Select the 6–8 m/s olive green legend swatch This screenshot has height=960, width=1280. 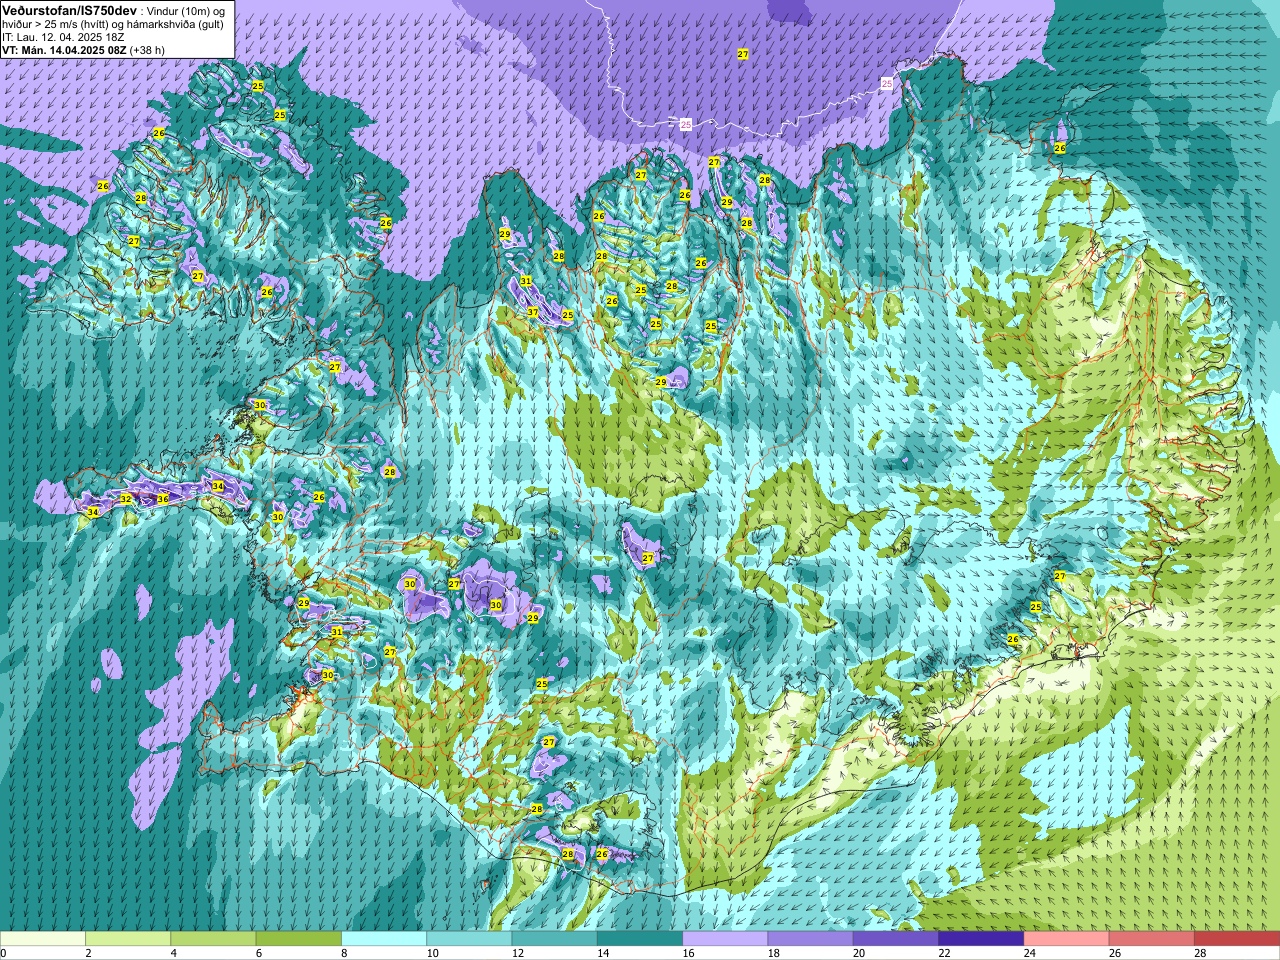[x=298, y=939]
